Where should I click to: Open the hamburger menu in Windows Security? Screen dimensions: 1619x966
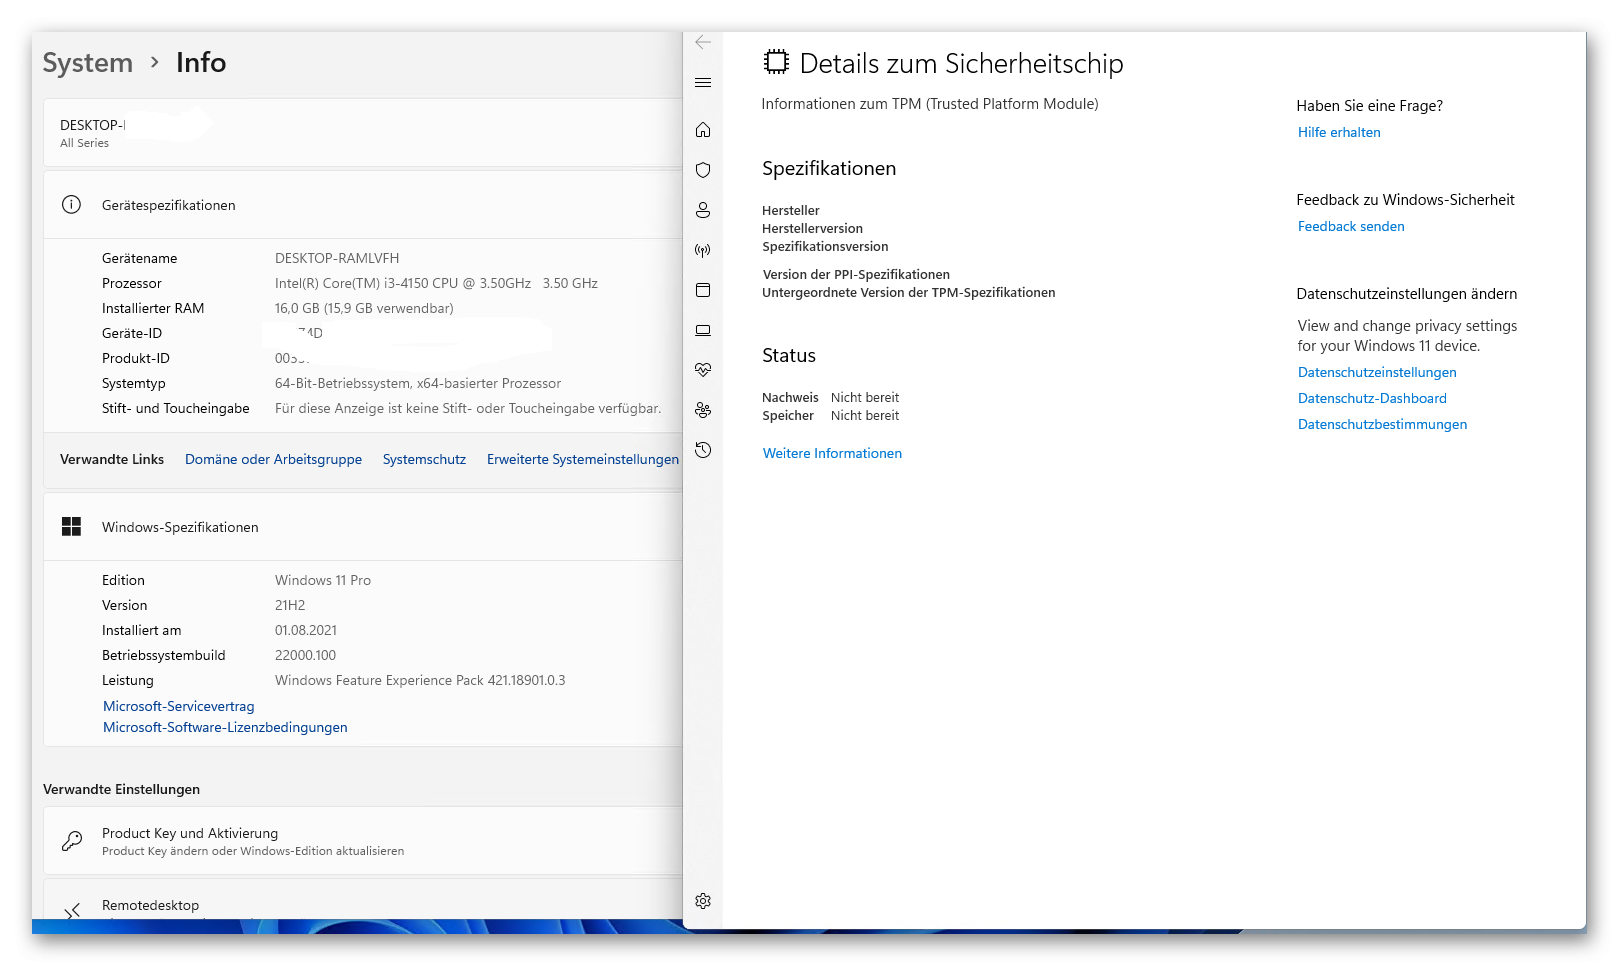click(703, 83)
